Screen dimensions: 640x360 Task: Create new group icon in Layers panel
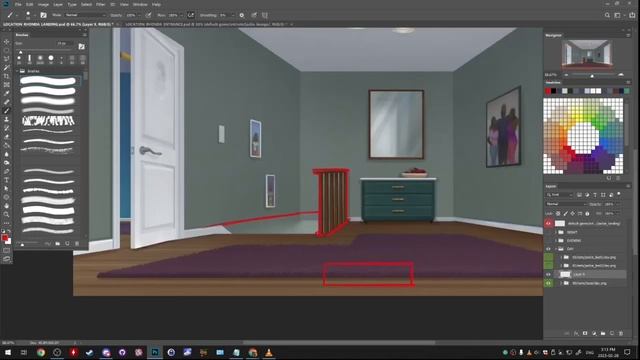tap(603, 333)
